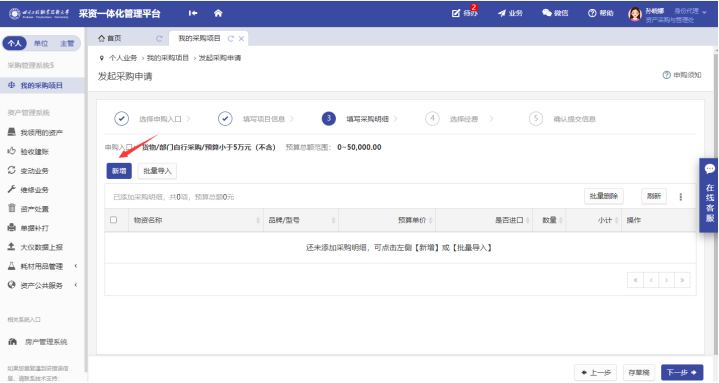Open the 待办 to-do notifications

tap(465, 13)
